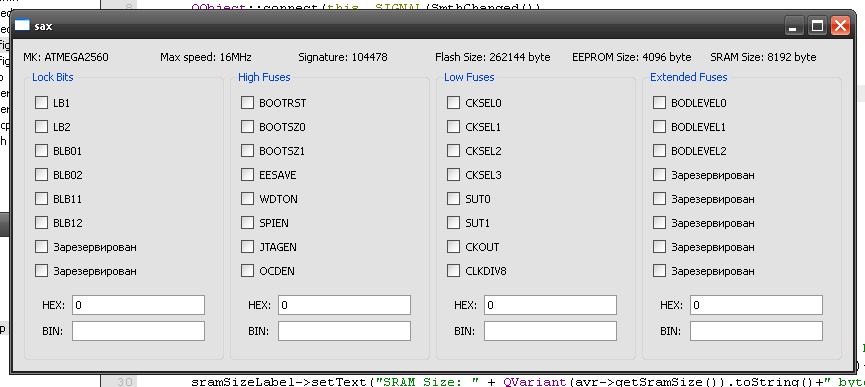Minimize the sax window

click(x=795, y=25)
